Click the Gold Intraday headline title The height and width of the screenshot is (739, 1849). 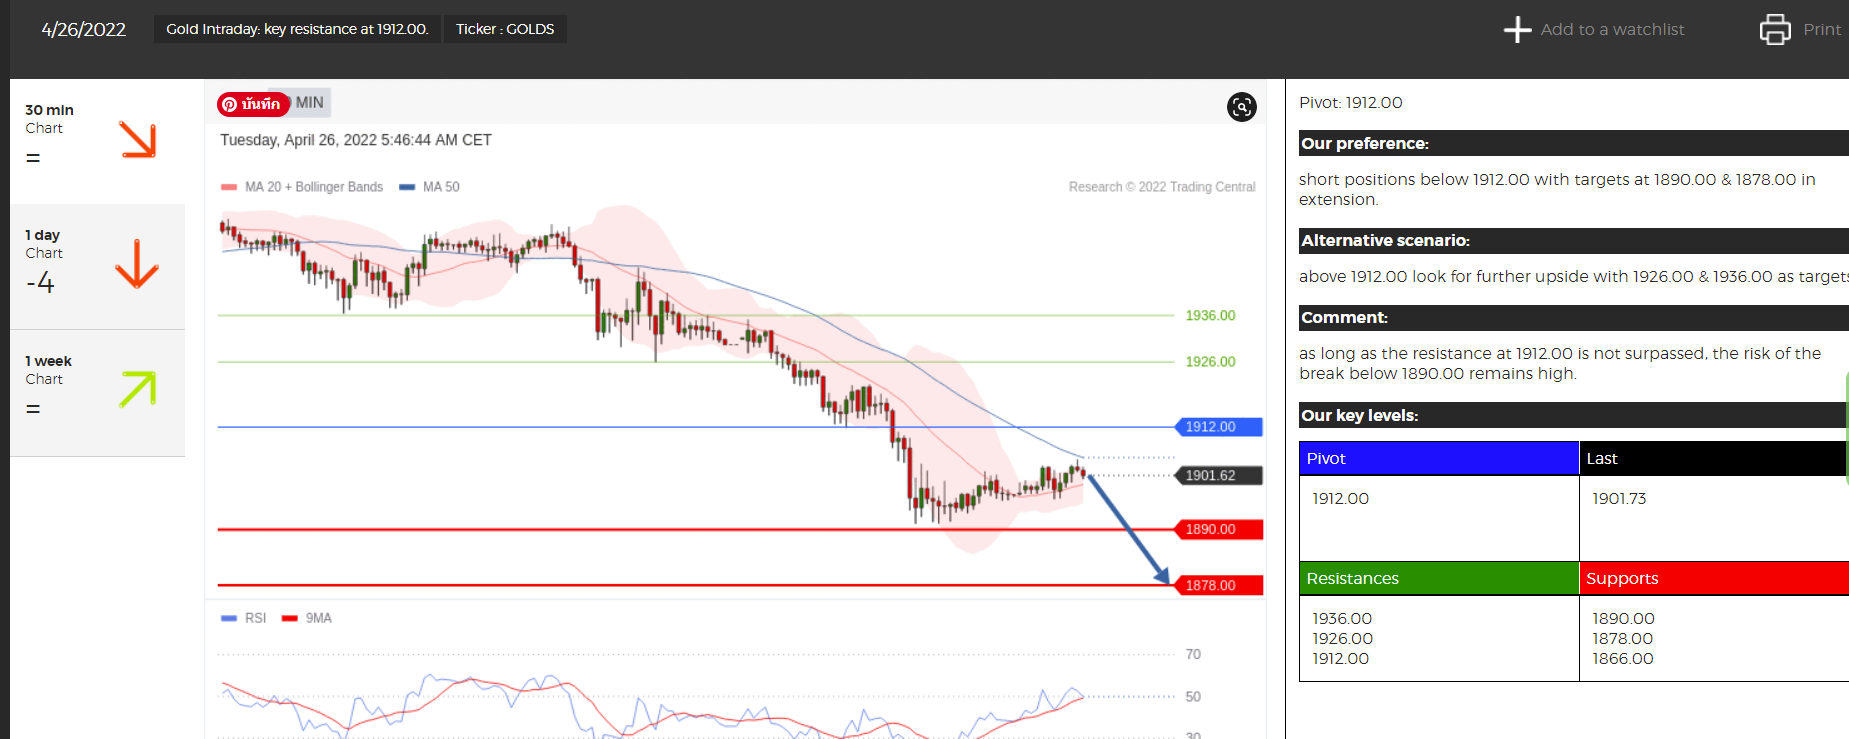pos(297,29)
